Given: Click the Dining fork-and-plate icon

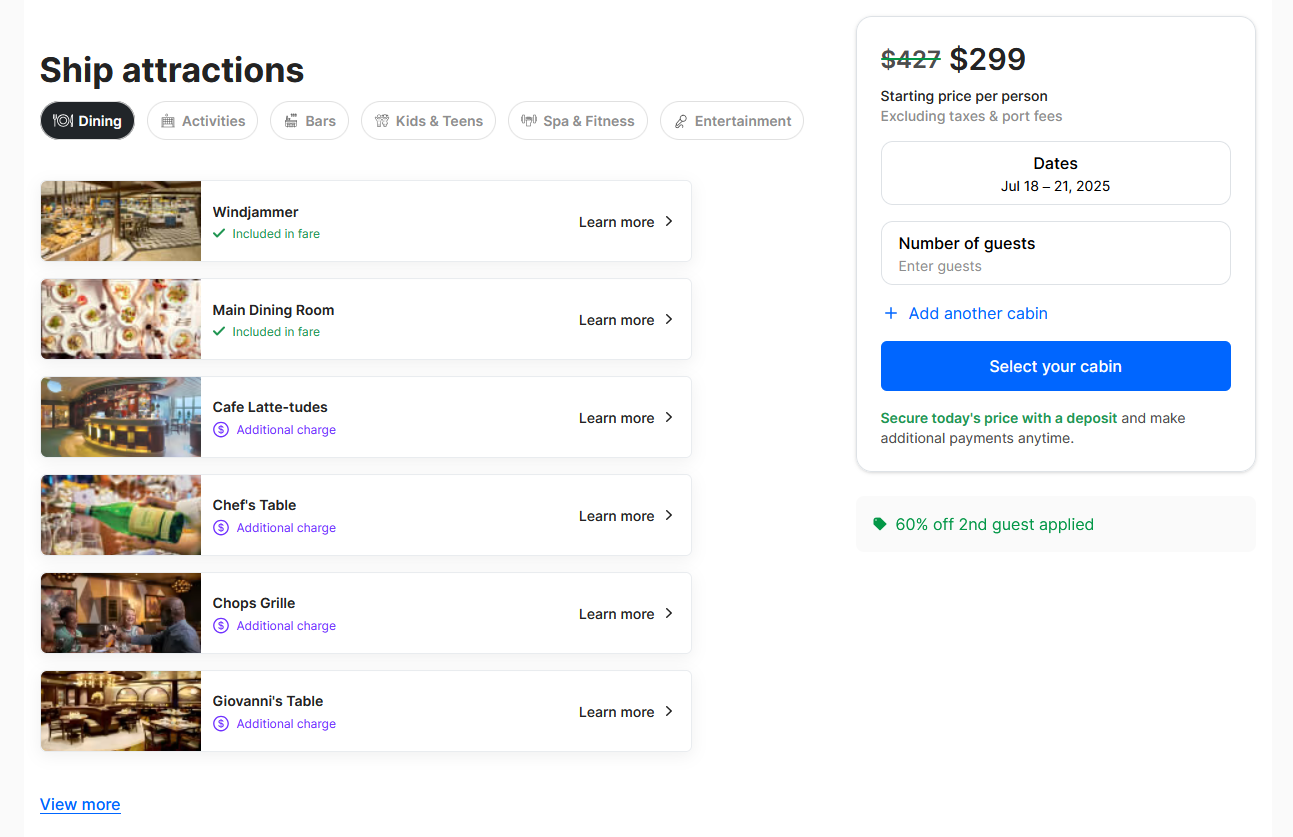Looking at the screenshot, I should (x=63, y=121).
